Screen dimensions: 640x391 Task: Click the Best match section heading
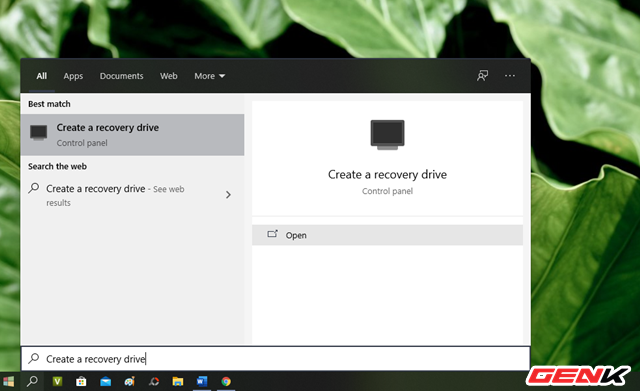point(49,104)
